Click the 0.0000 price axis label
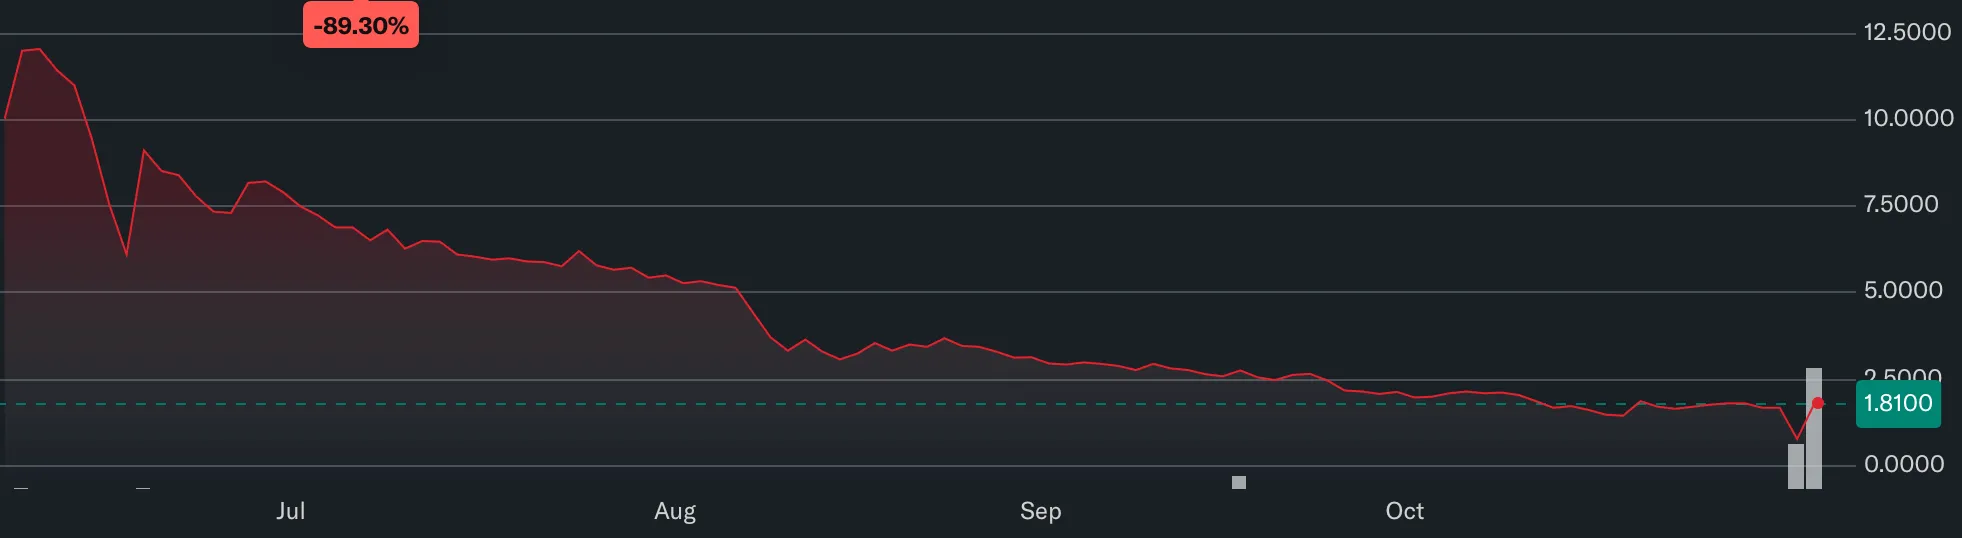This screenshot has width=1962, height=538. [x=1904, y=464]
